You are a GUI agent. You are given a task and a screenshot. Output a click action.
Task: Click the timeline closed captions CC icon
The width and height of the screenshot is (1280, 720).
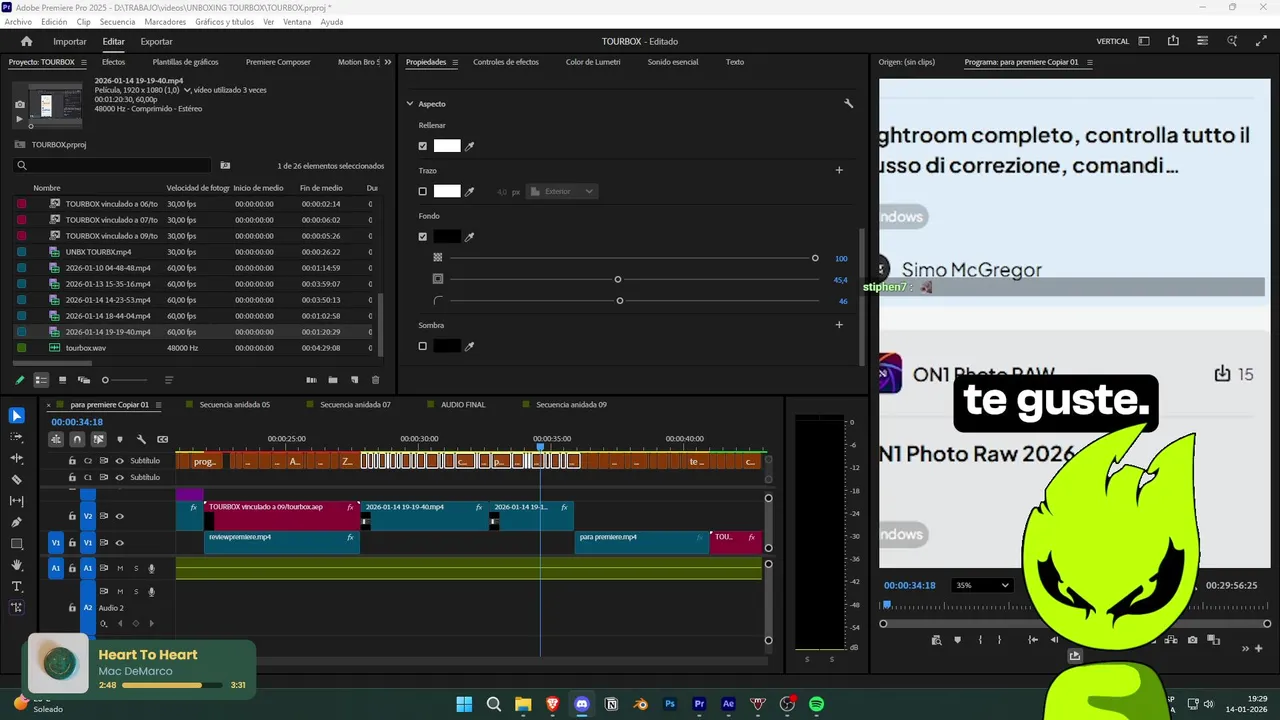click(163, 439)
